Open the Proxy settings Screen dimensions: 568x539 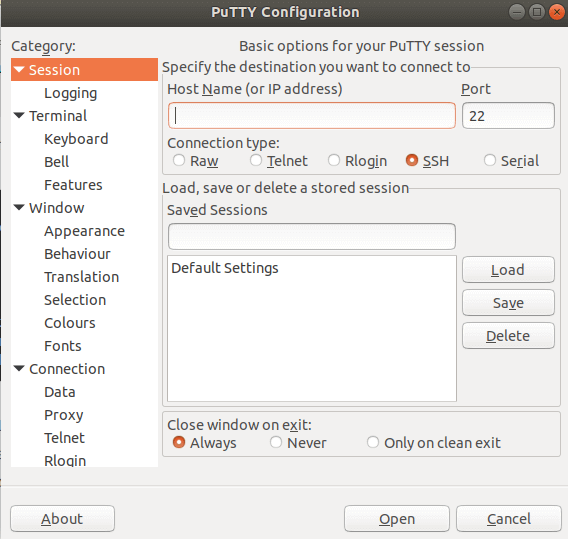(x=64, y=415)
